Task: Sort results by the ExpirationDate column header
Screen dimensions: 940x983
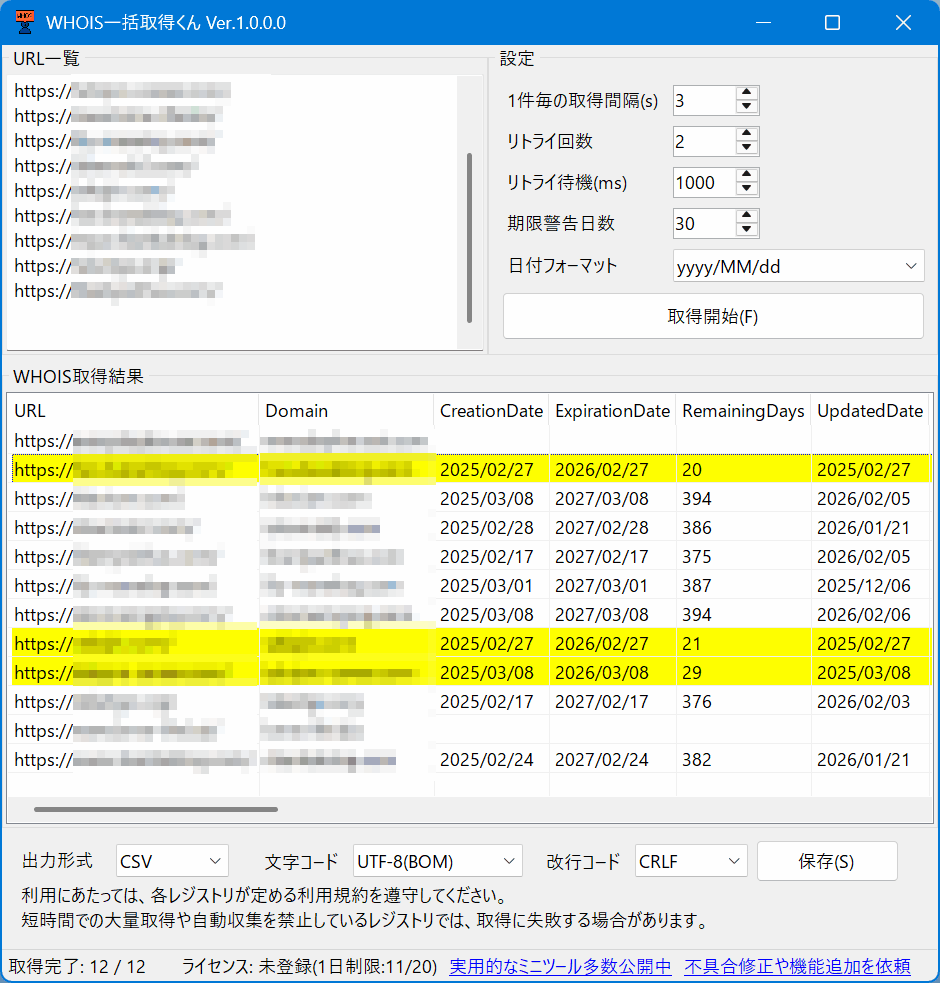Action: pos(612,410)
